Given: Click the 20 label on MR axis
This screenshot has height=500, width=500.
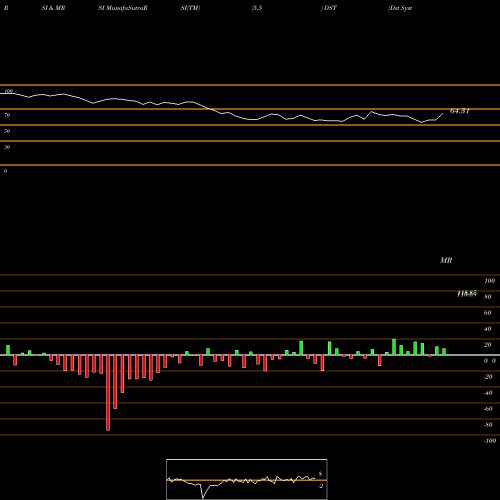Looking at the screenshot, I should (488, 345).
